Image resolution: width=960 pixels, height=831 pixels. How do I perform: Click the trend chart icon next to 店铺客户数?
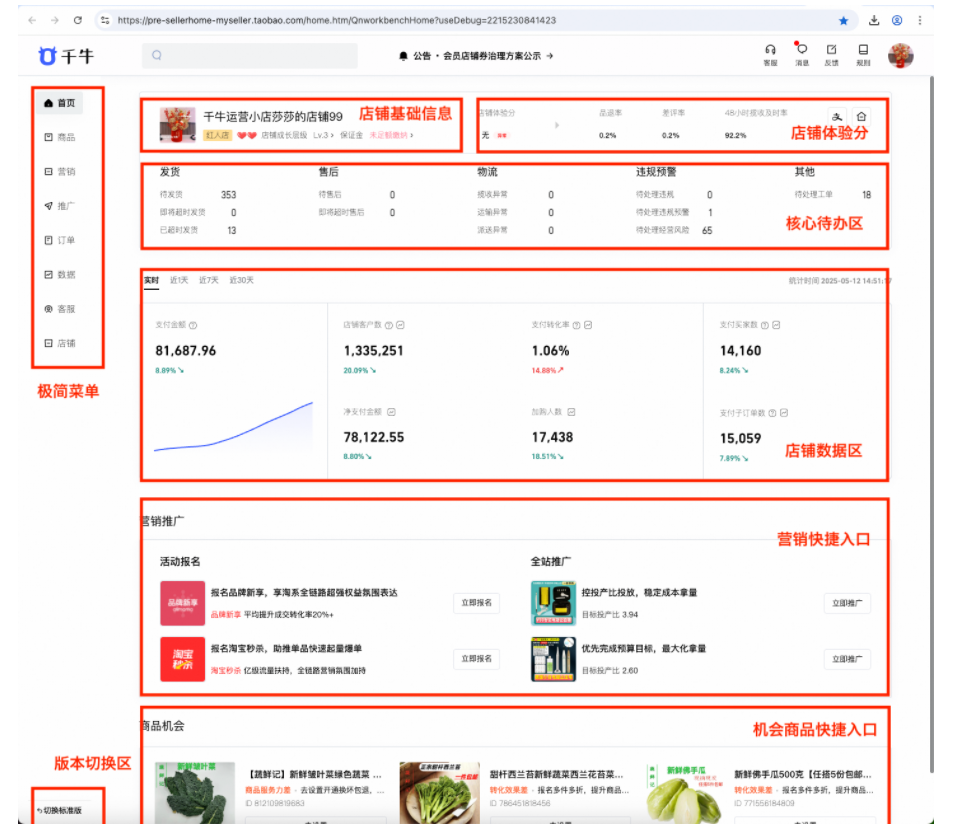coord(400,325)
